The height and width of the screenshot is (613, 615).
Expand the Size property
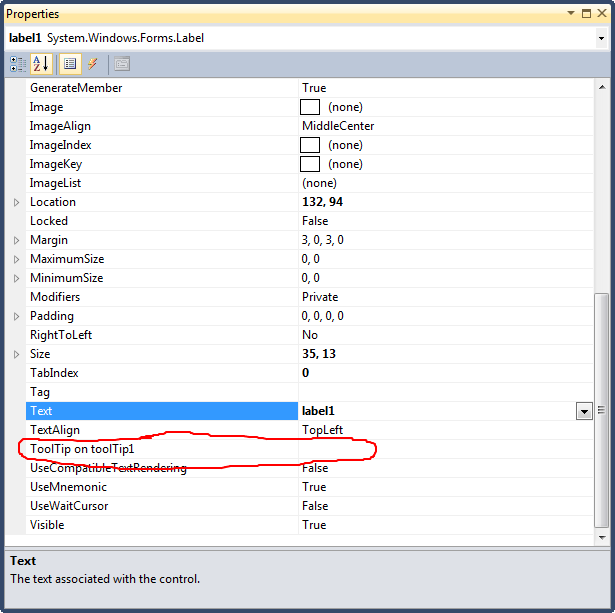[x=16, y=355]
